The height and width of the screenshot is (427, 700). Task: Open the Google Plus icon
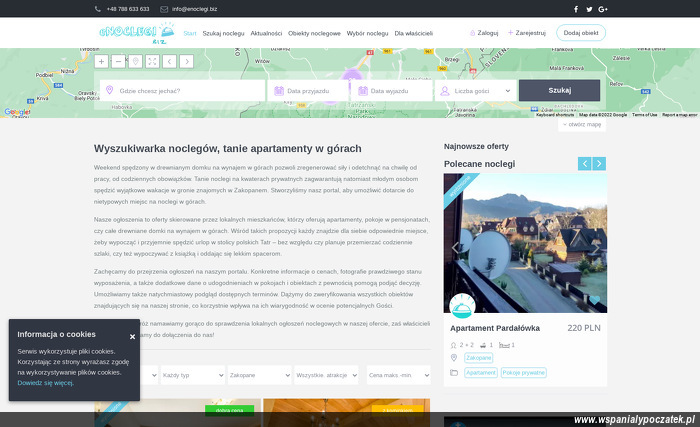click(x=603, y=9)
